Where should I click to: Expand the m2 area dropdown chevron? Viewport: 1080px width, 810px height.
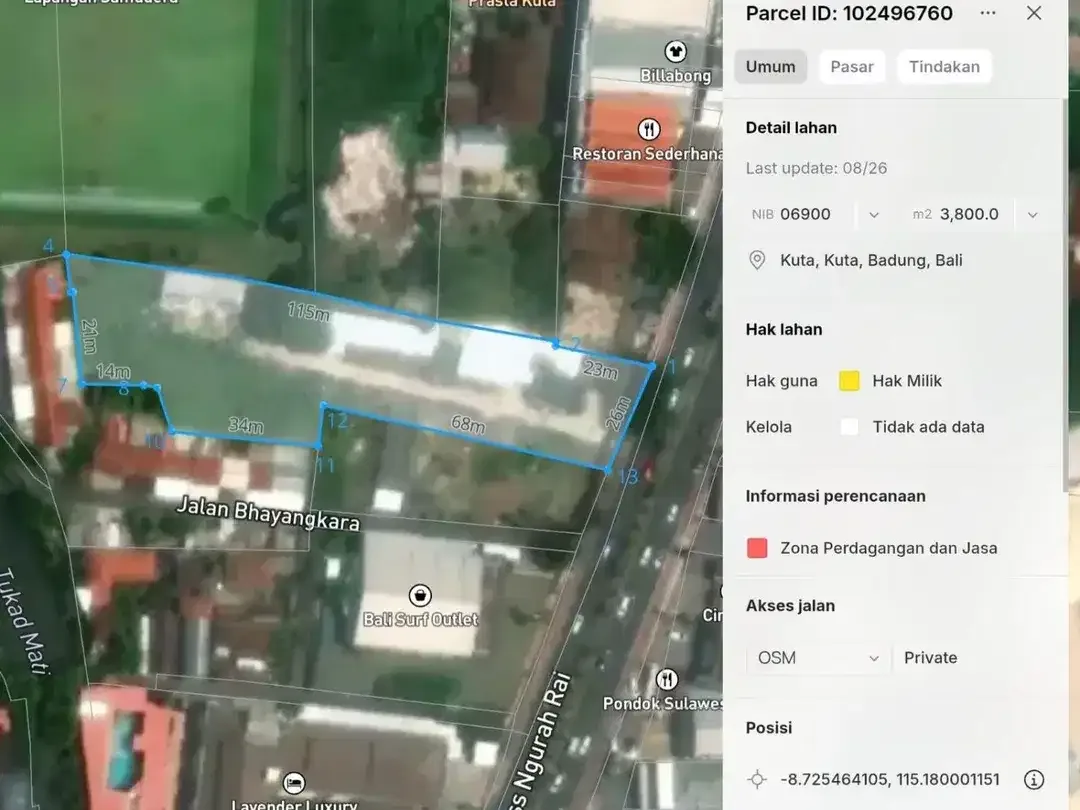point(1032,215)
